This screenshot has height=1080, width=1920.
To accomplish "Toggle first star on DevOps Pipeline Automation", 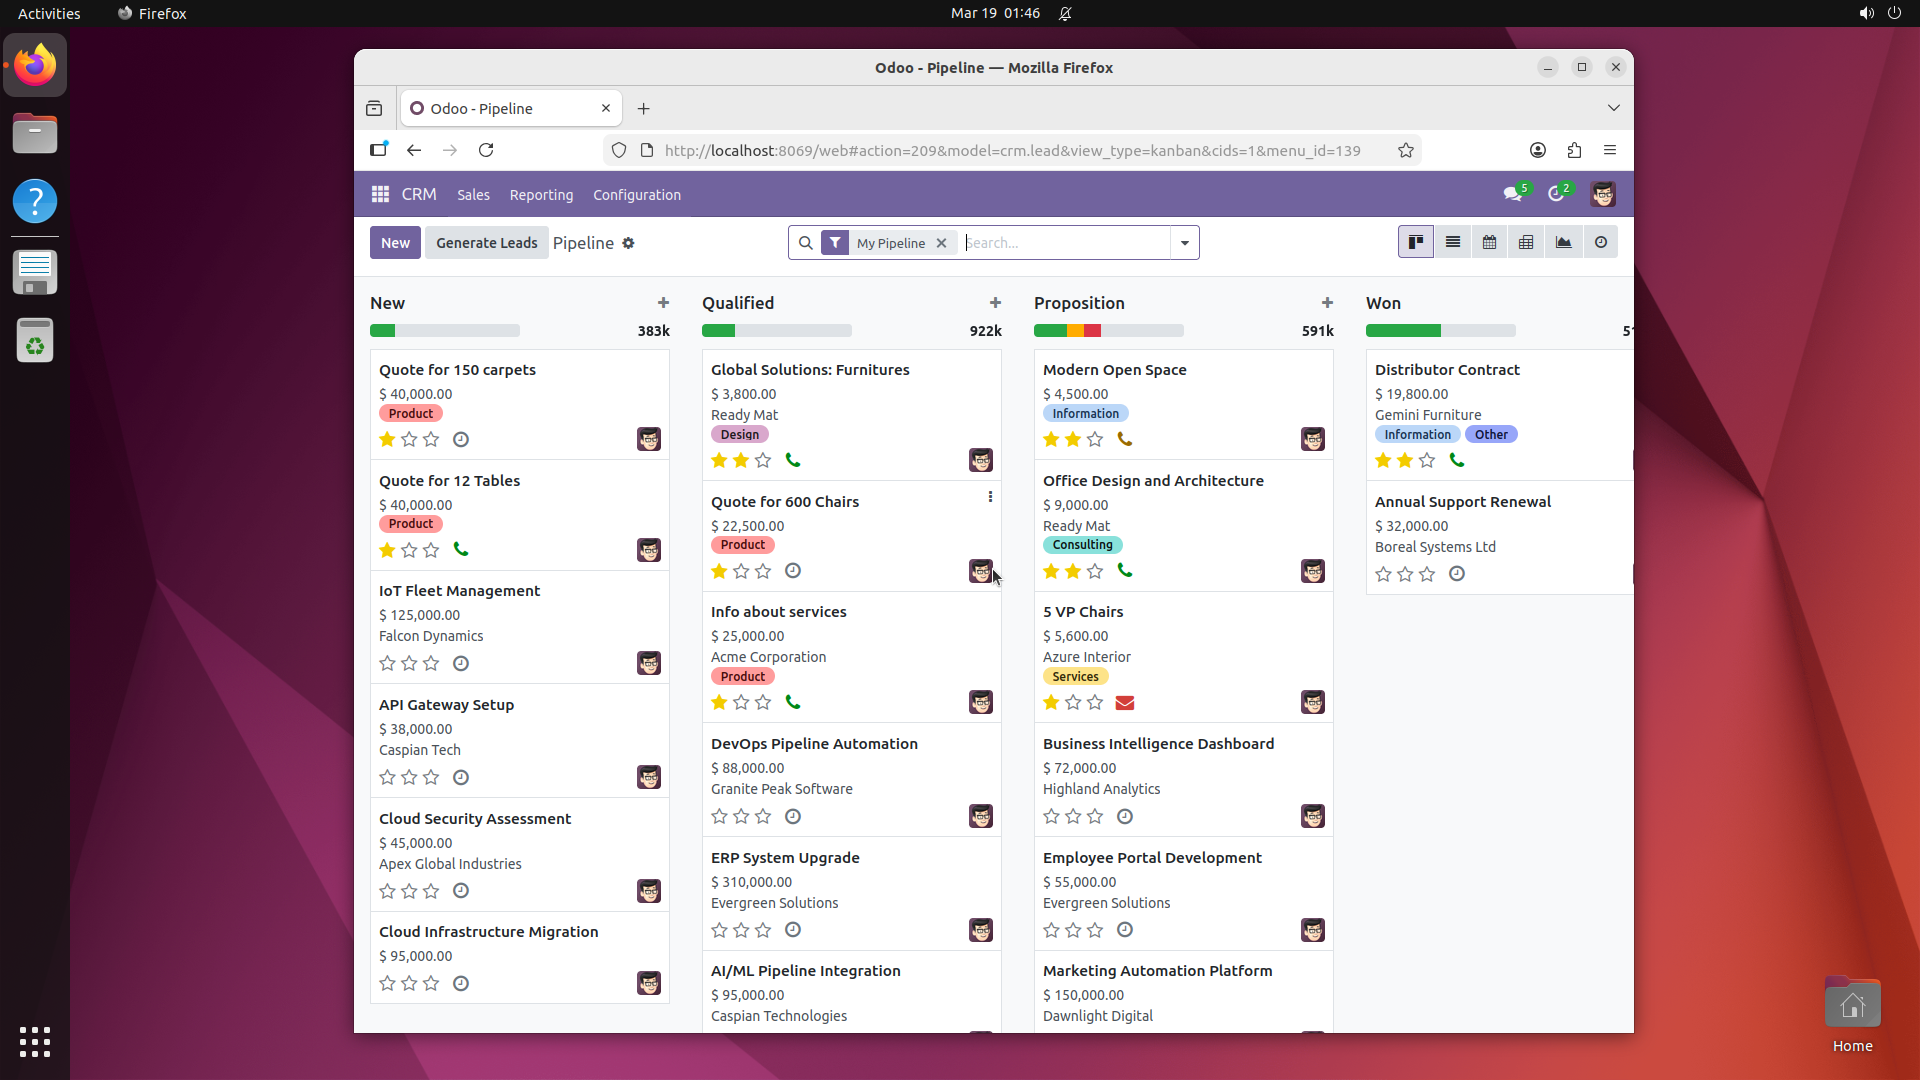I will [x=719, y=816].
